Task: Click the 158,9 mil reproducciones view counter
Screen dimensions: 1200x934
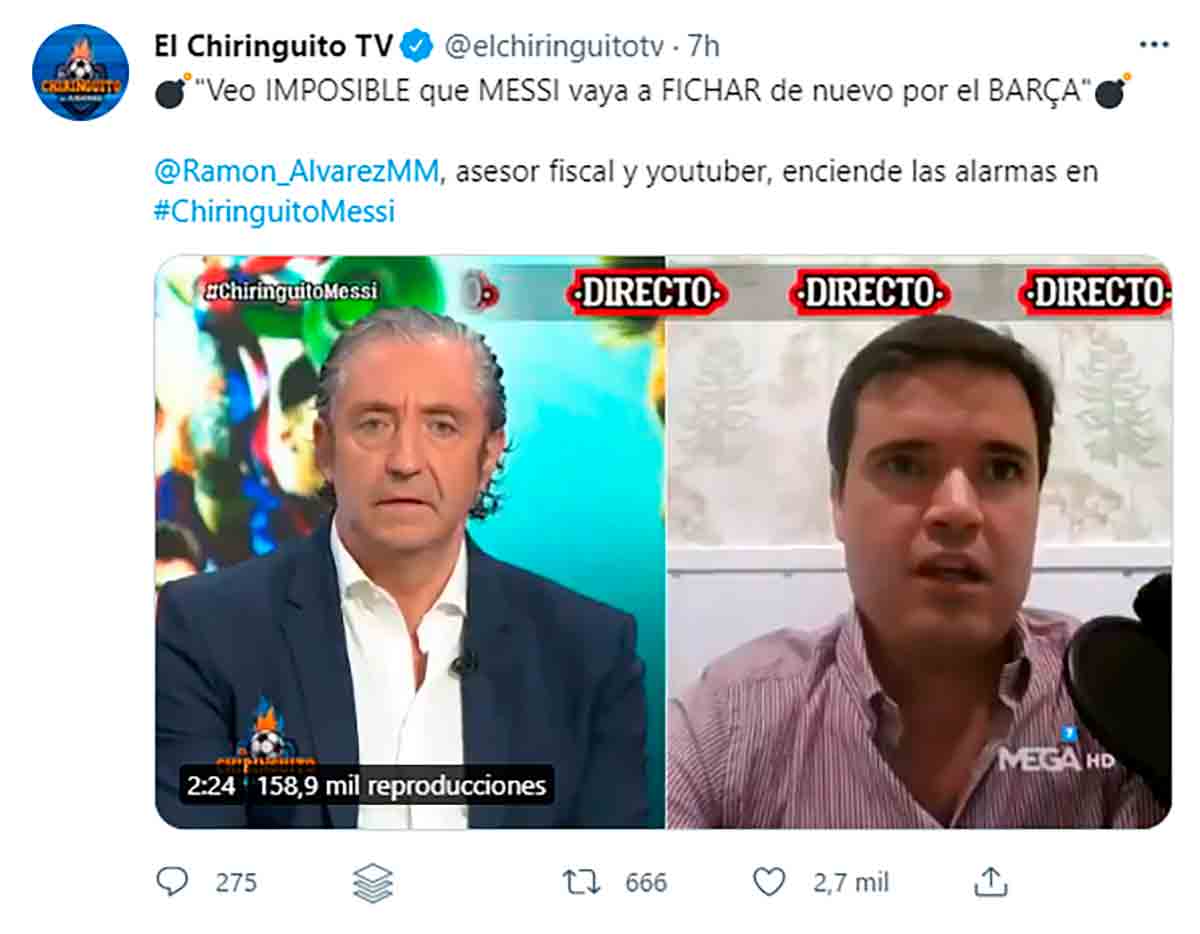Action: (x=402, y=785)
